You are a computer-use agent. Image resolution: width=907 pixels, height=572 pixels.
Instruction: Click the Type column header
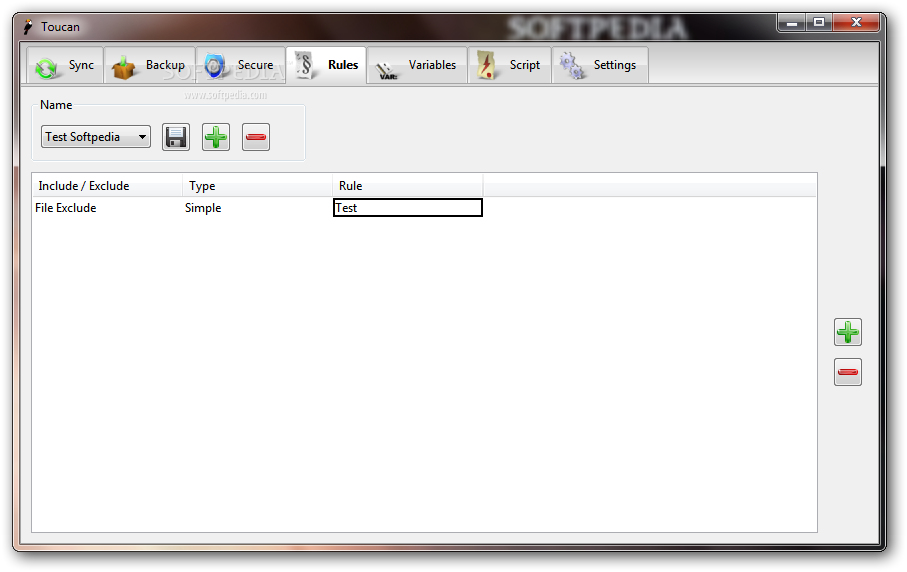[257, 186]
